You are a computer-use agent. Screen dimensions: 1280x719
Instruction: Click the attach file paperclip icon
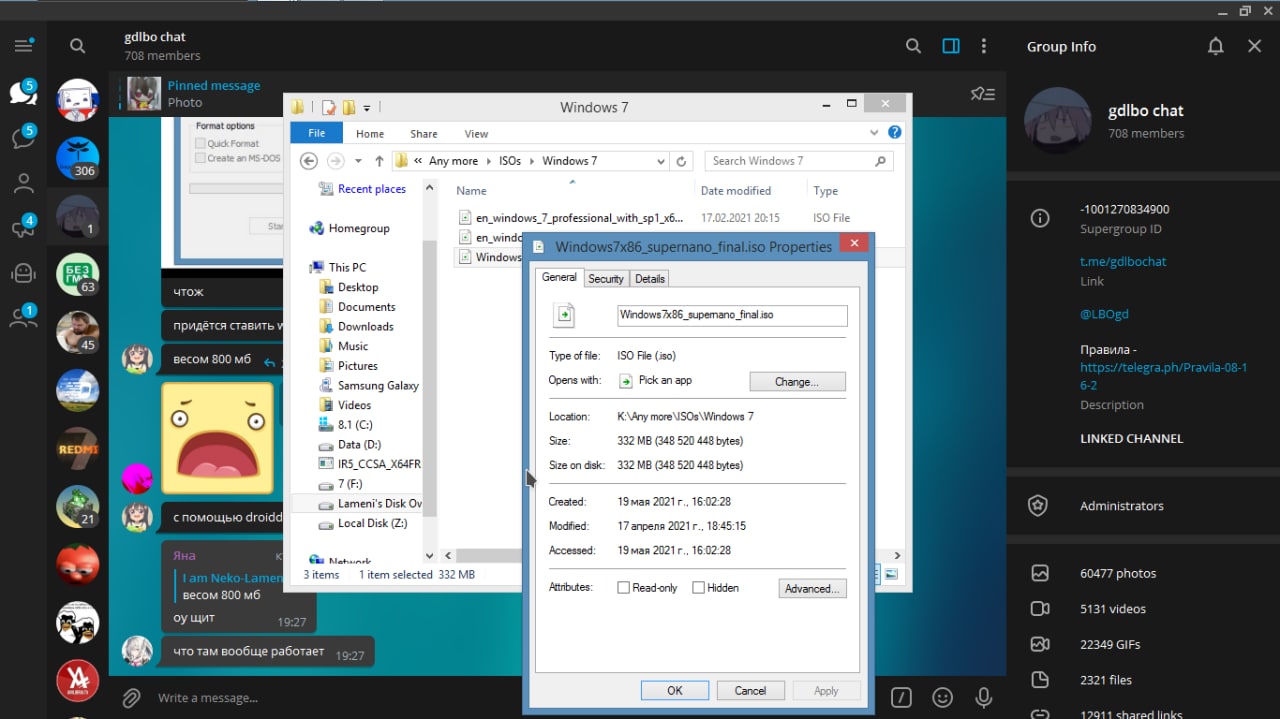131,697
